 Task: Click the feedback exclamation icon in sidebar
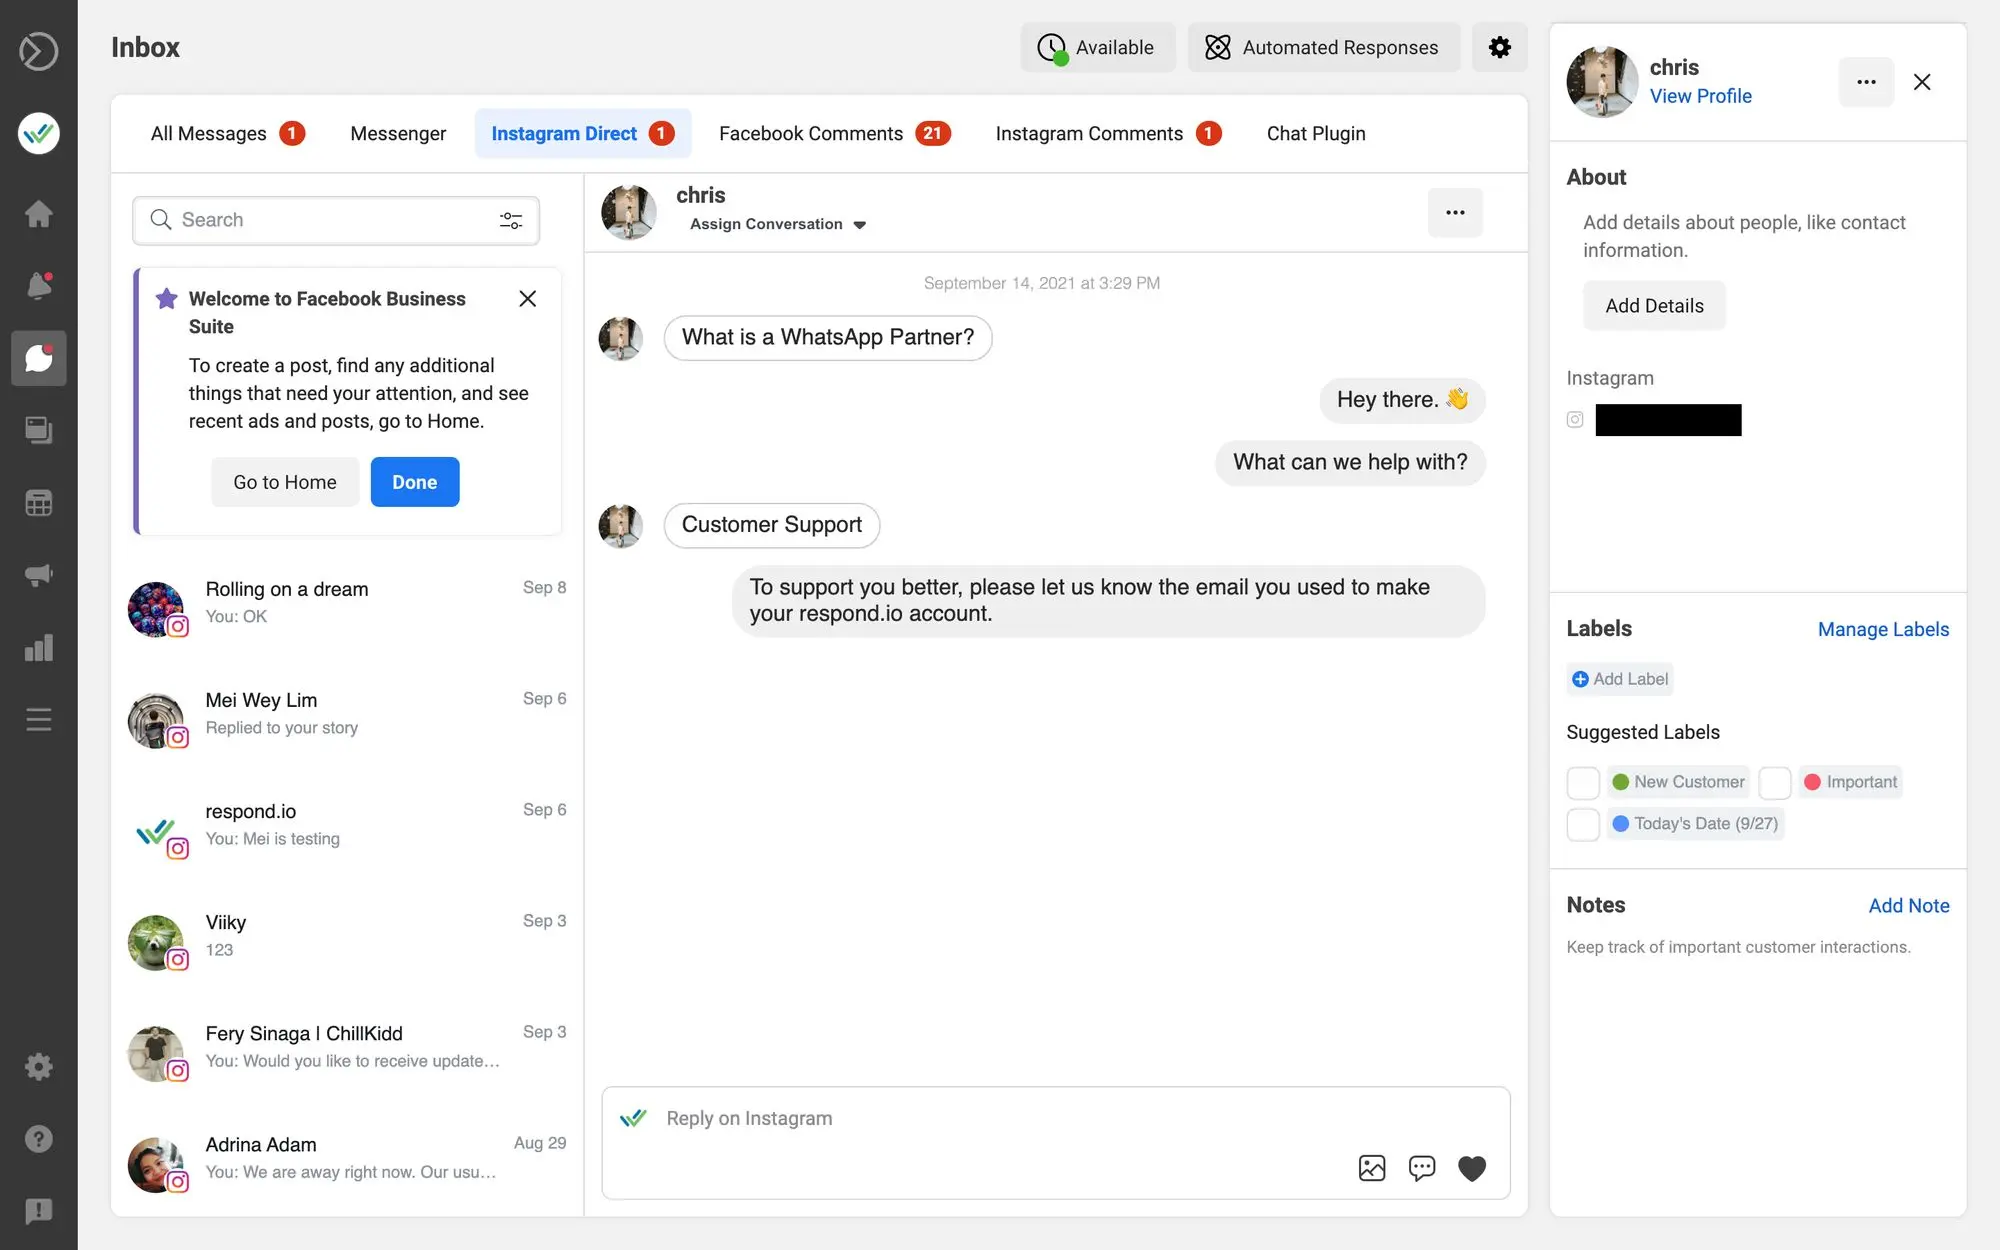(38, 1211)
